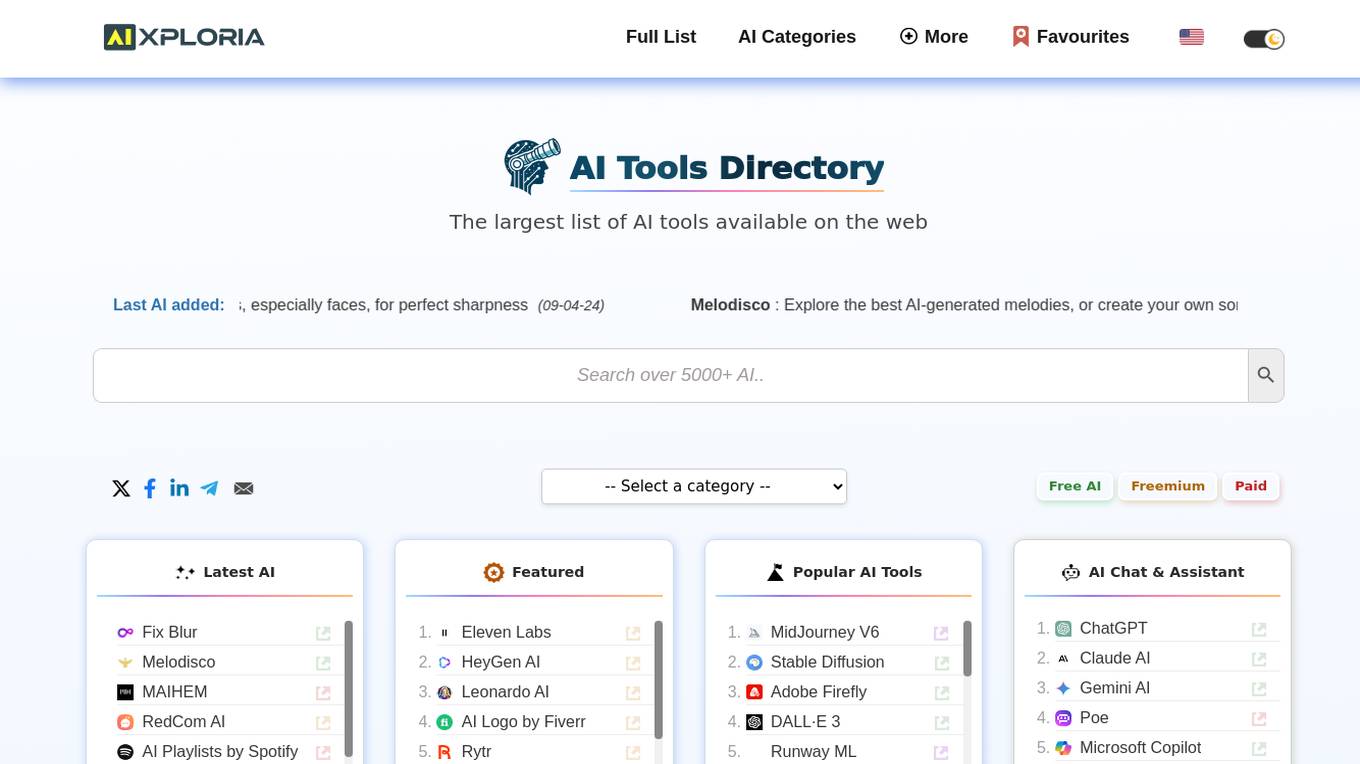Open AI Playlists by Spotify entry
The width and height of the screenshot is (1360, 764).
[x=220, y=751]
